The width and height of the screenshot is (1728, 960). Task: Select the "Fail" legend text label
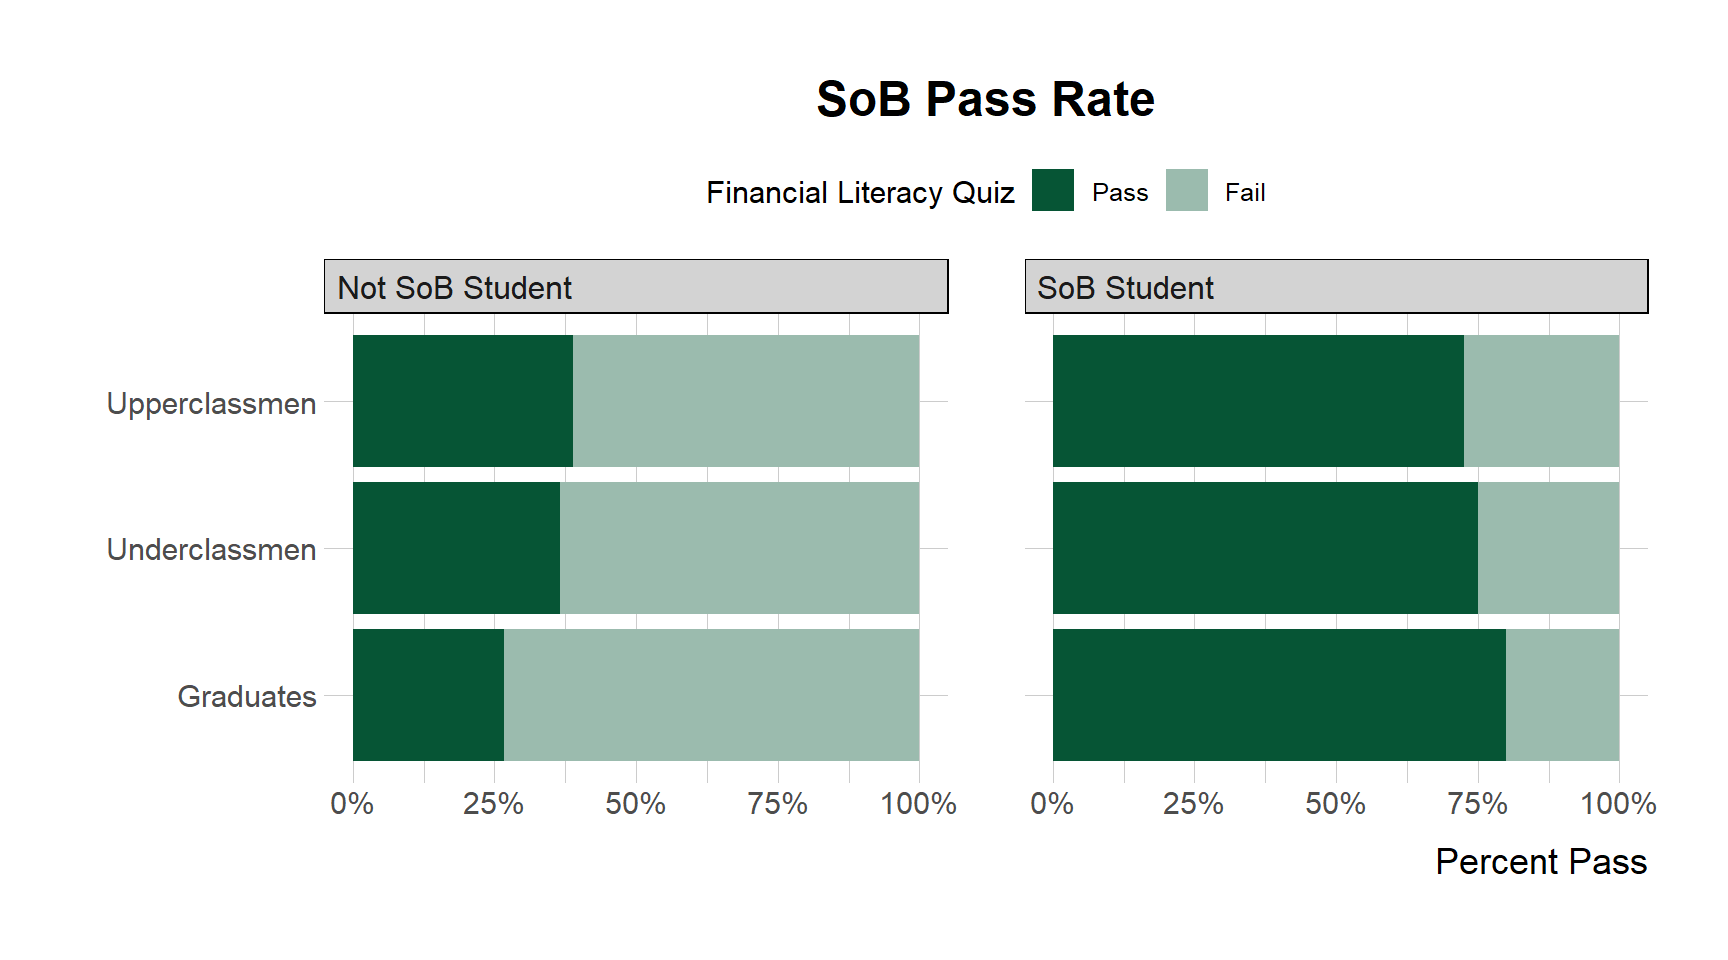click(x=1245, y=193)
